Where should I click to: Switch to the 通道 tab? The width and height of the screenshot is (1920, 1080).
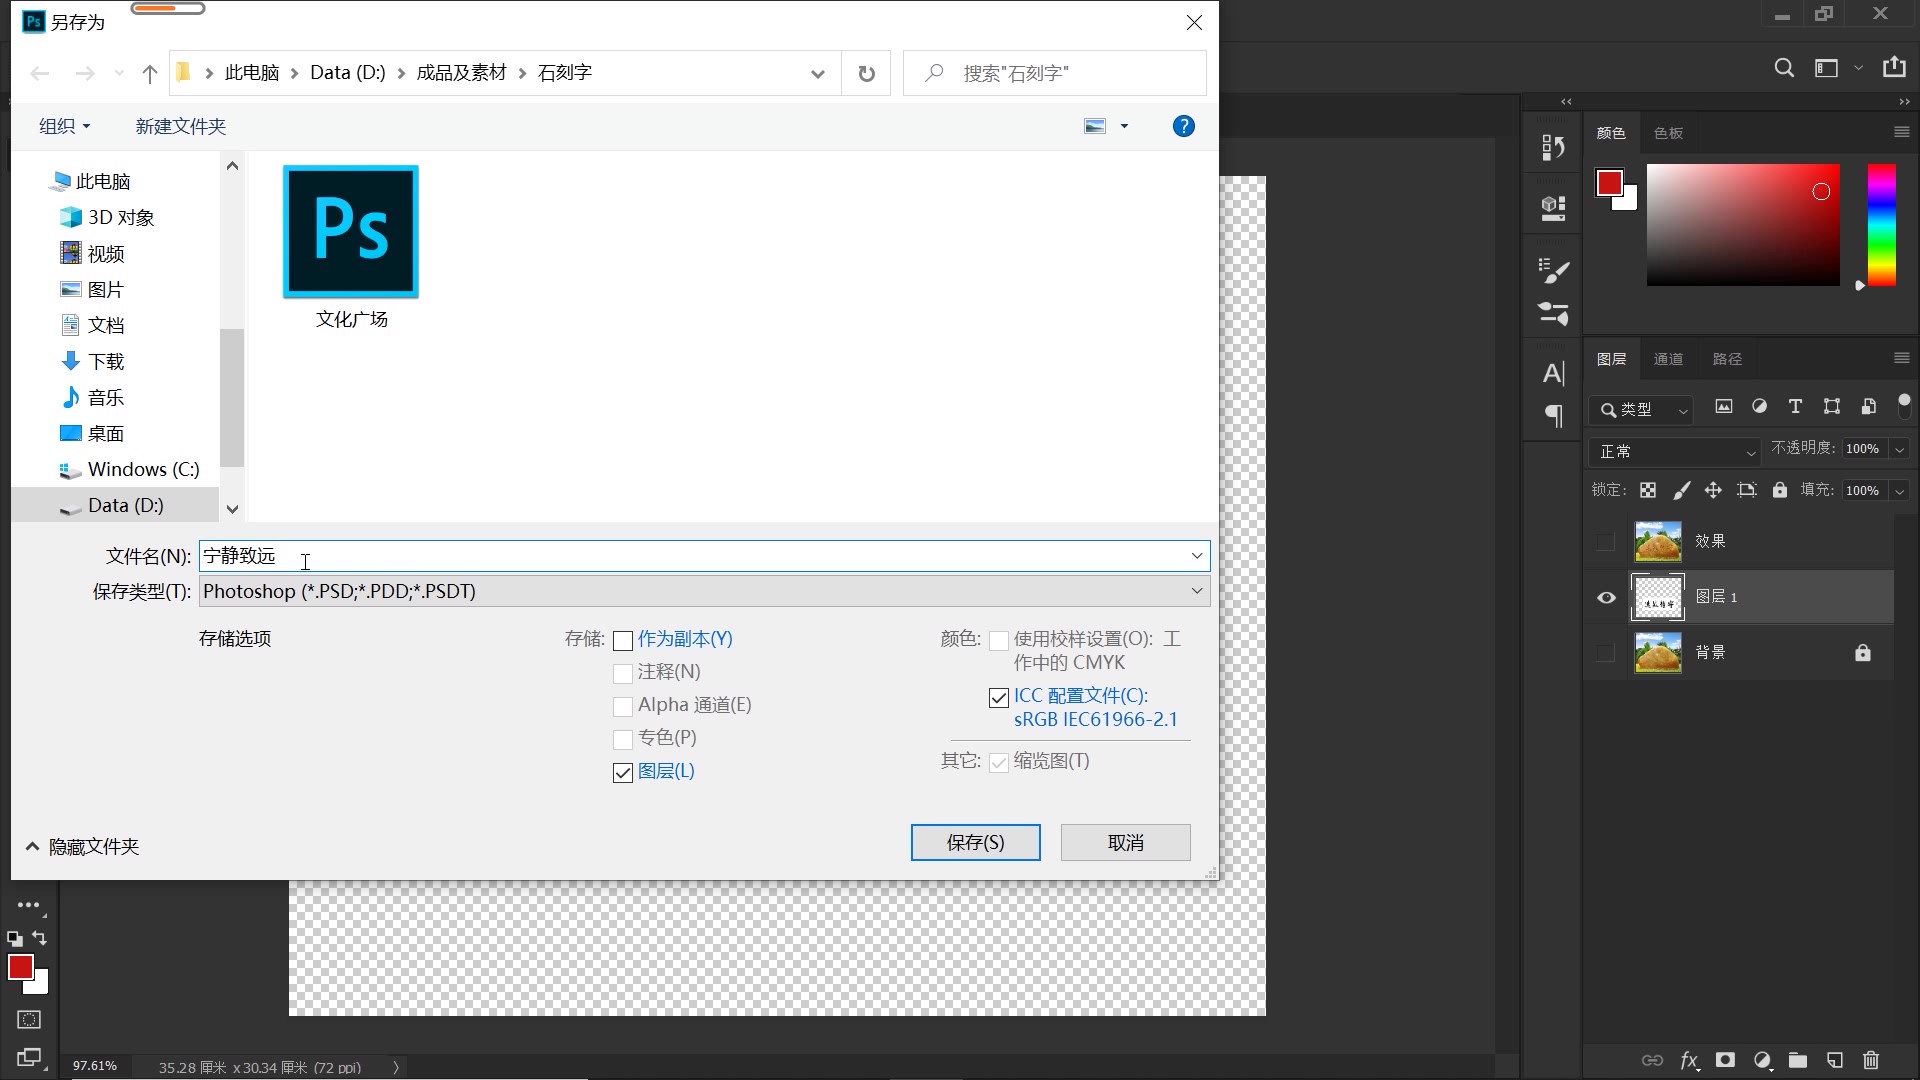pyautogui.click(x=1668, y=359)
